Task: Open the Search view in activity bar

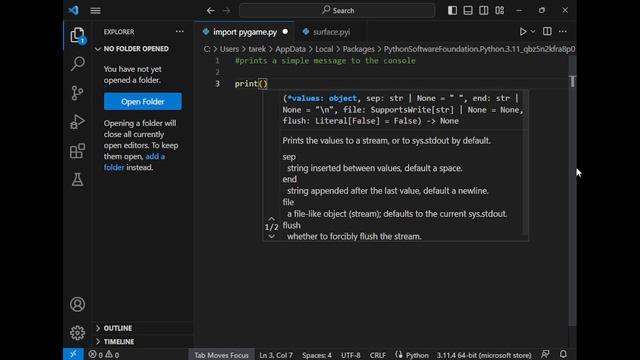Action: click(78, 64)
